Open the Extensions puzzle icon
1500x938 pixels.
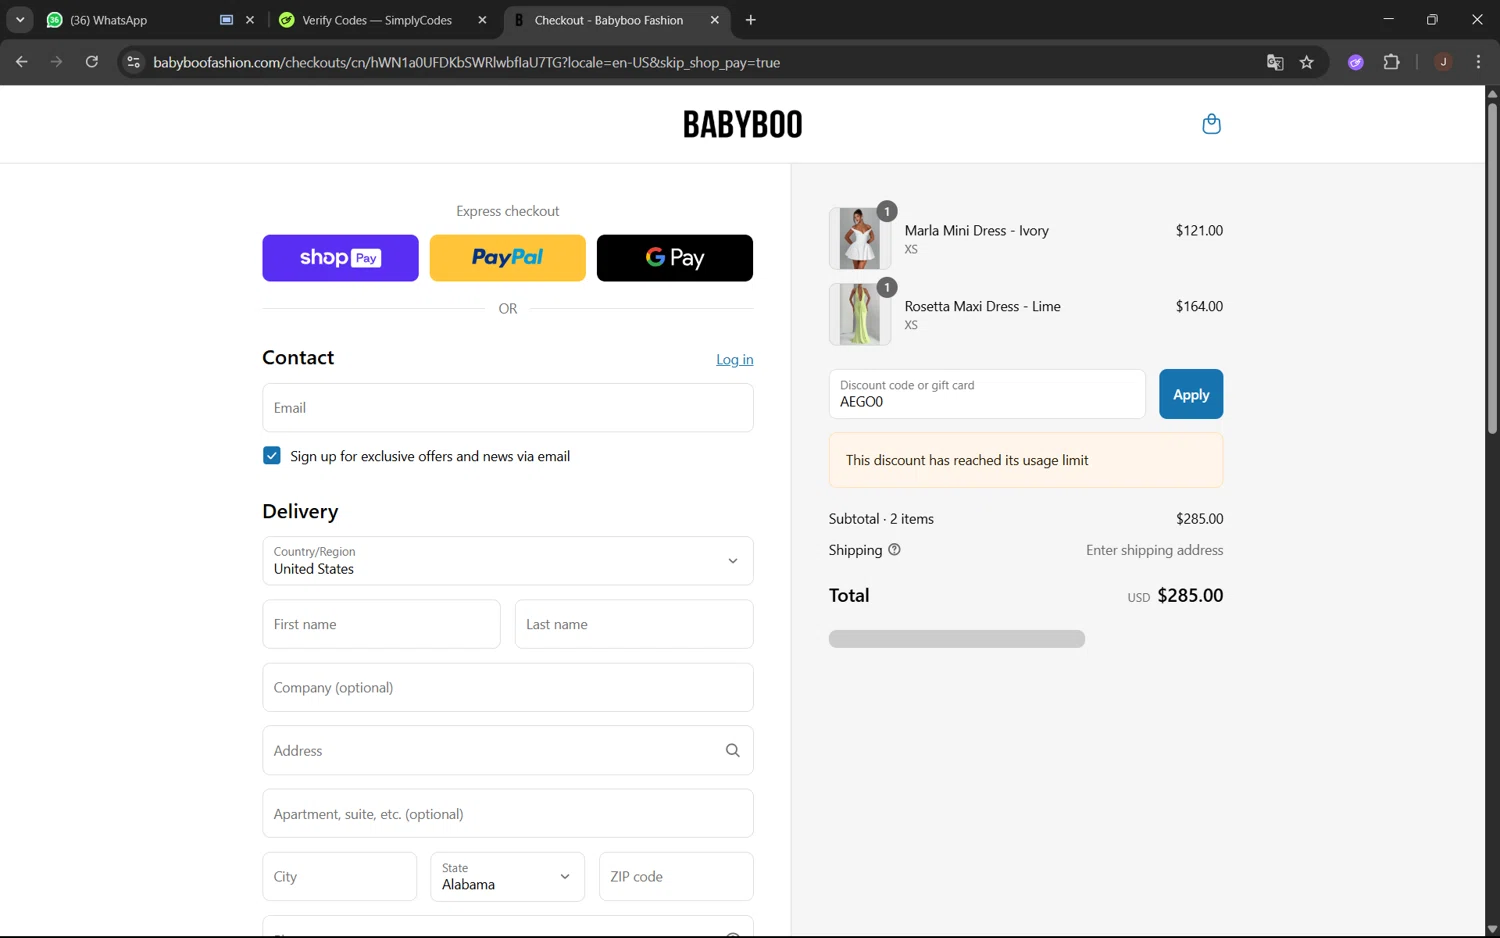pyautogui.click(x=1391, y=62)
